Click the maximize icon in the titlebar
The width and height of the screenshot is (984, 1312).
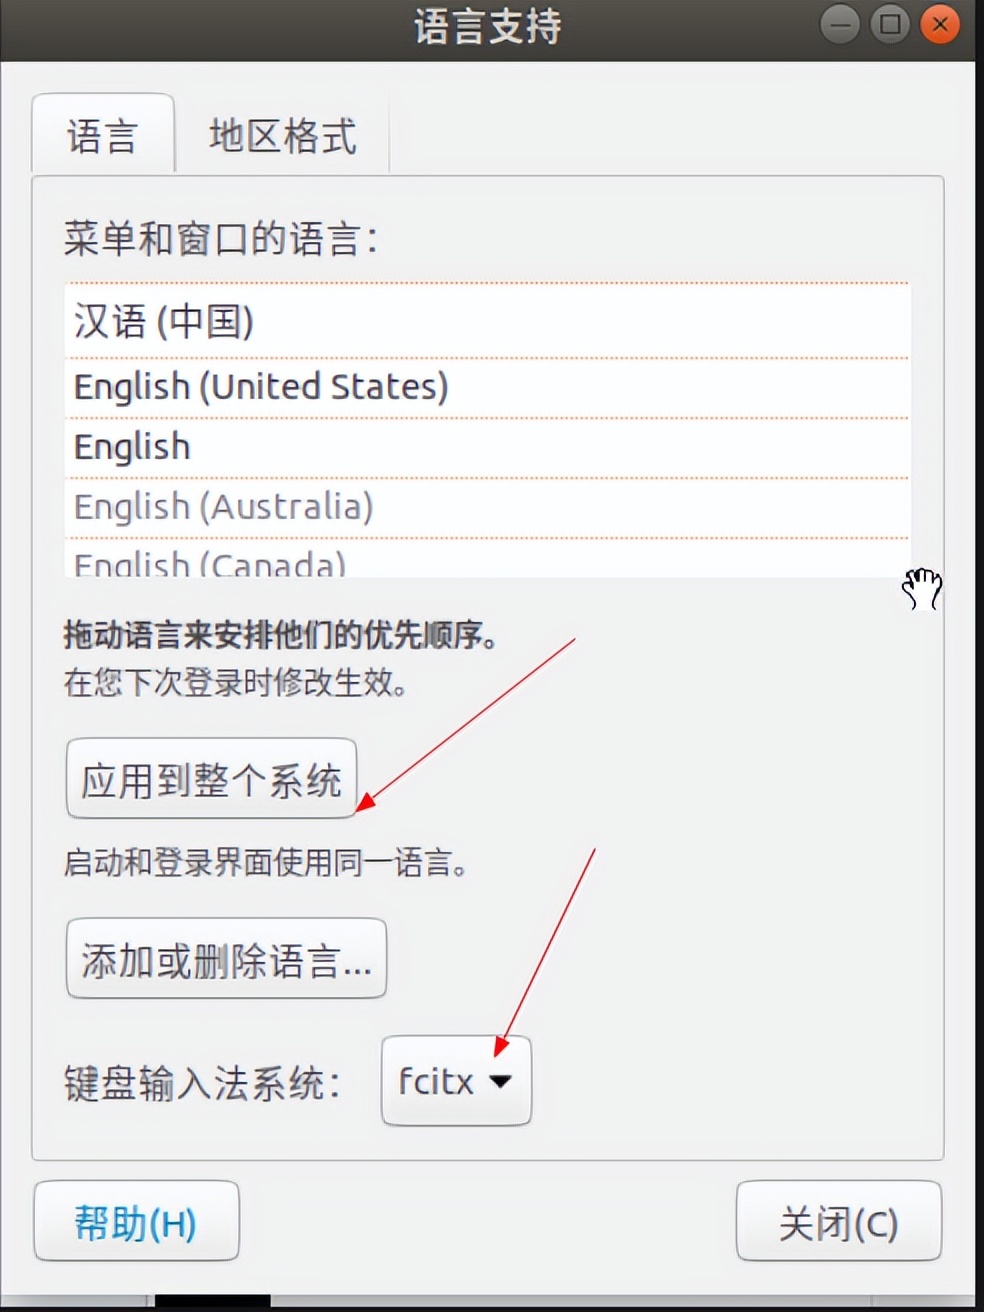coord(889,24)
